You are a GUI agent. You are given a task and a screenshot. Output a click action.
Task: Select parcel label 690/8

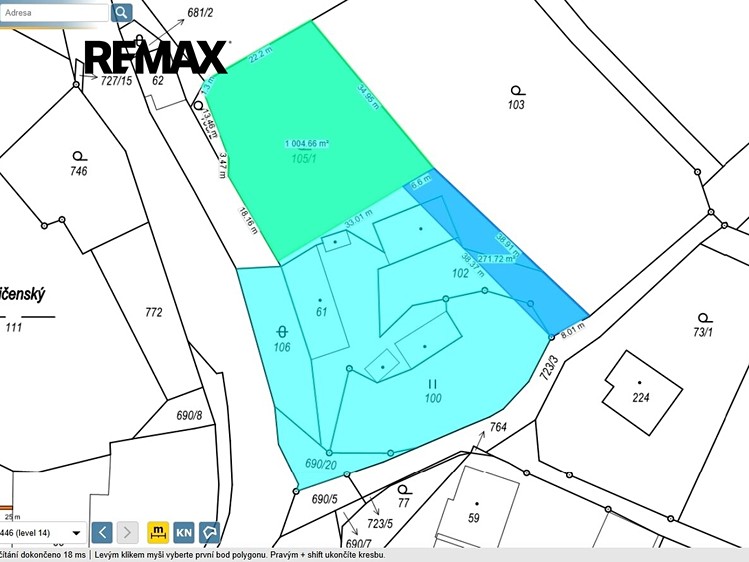click(x=189, y=415)
